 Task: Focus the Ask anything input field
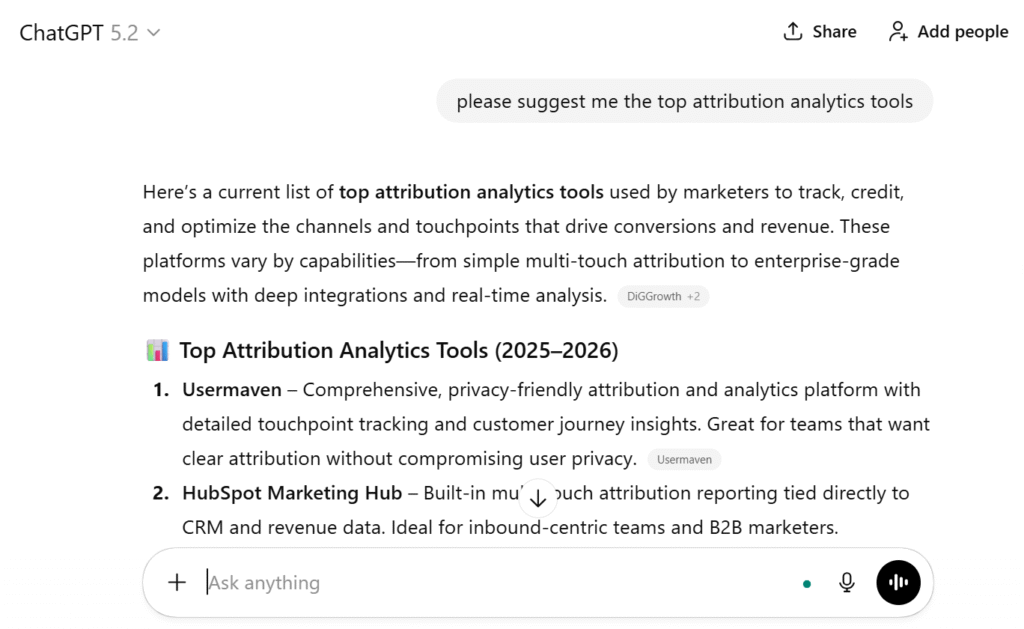point(300,582)
